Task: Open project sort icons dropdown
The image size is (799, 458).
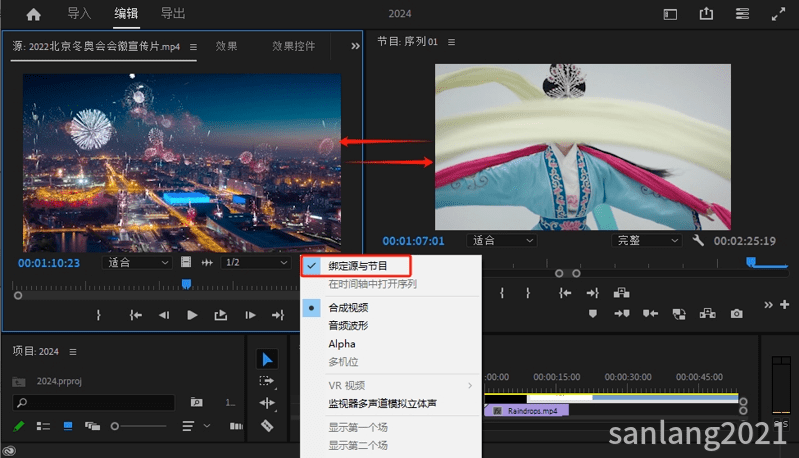Action: click(x=196, y=426)
